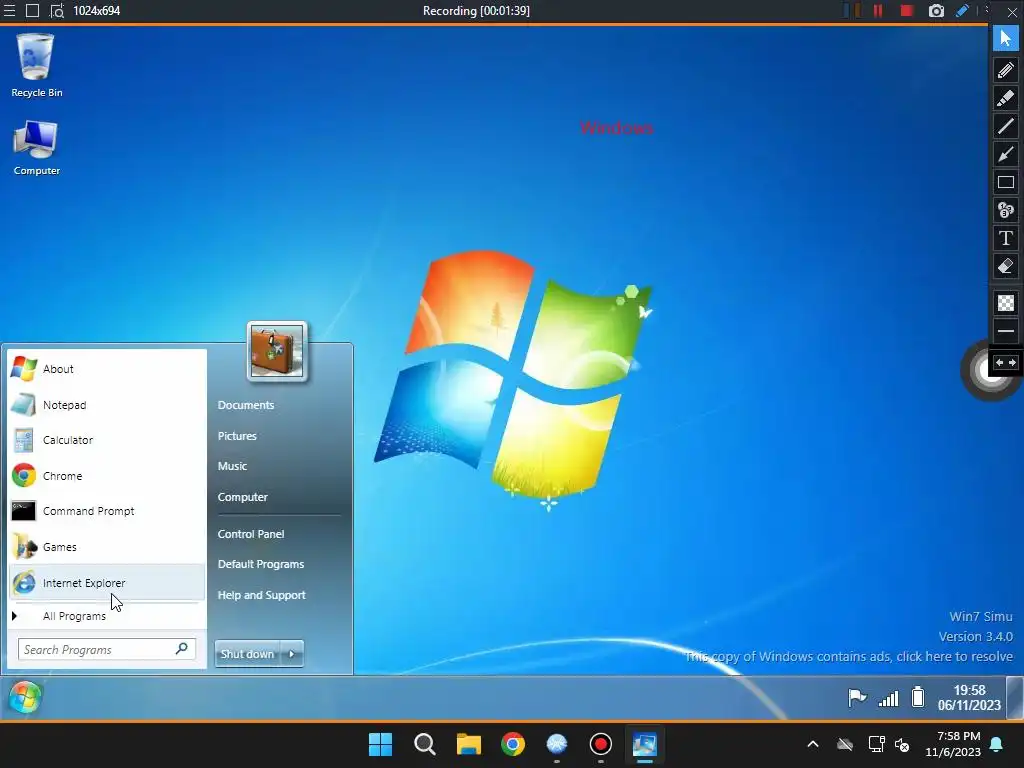Select the arrow drawing tool
The width and height of the screenshot is (1024, 768).
coord(1006,154)
